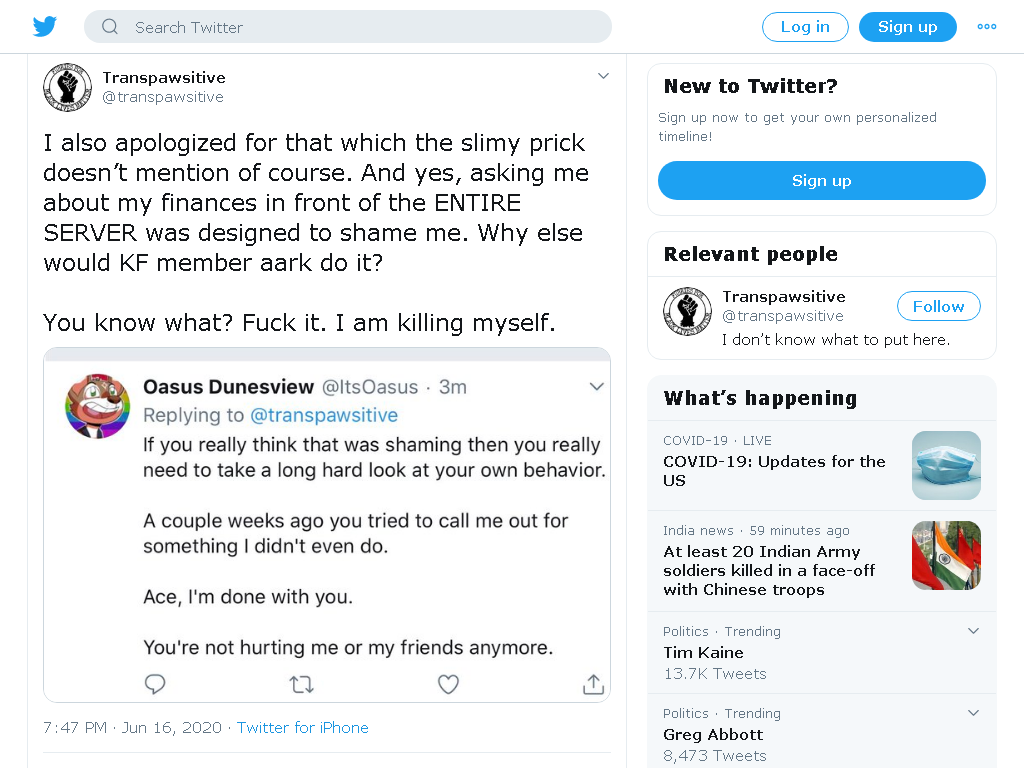Follow the Transpawsitive account
1024x768 pixels.
click(938, 306)
